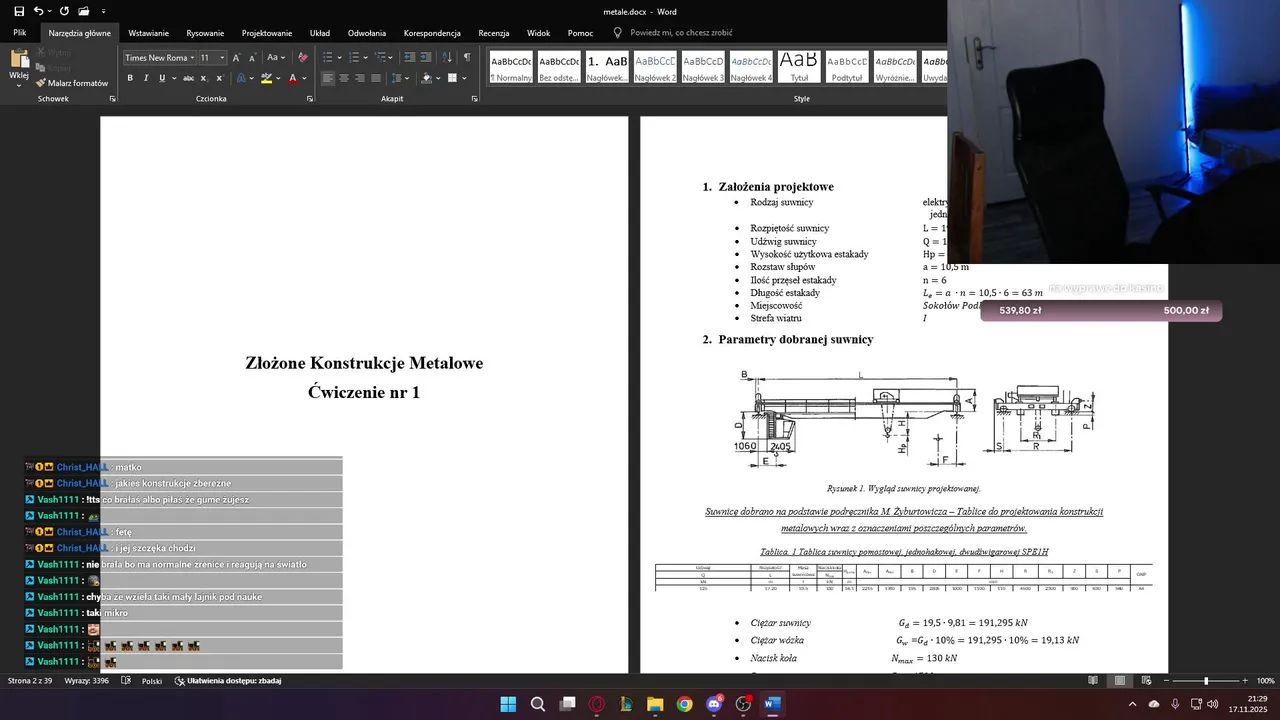Open the borders dropdown
This screenshot has height=720, width=1280.
463,78
